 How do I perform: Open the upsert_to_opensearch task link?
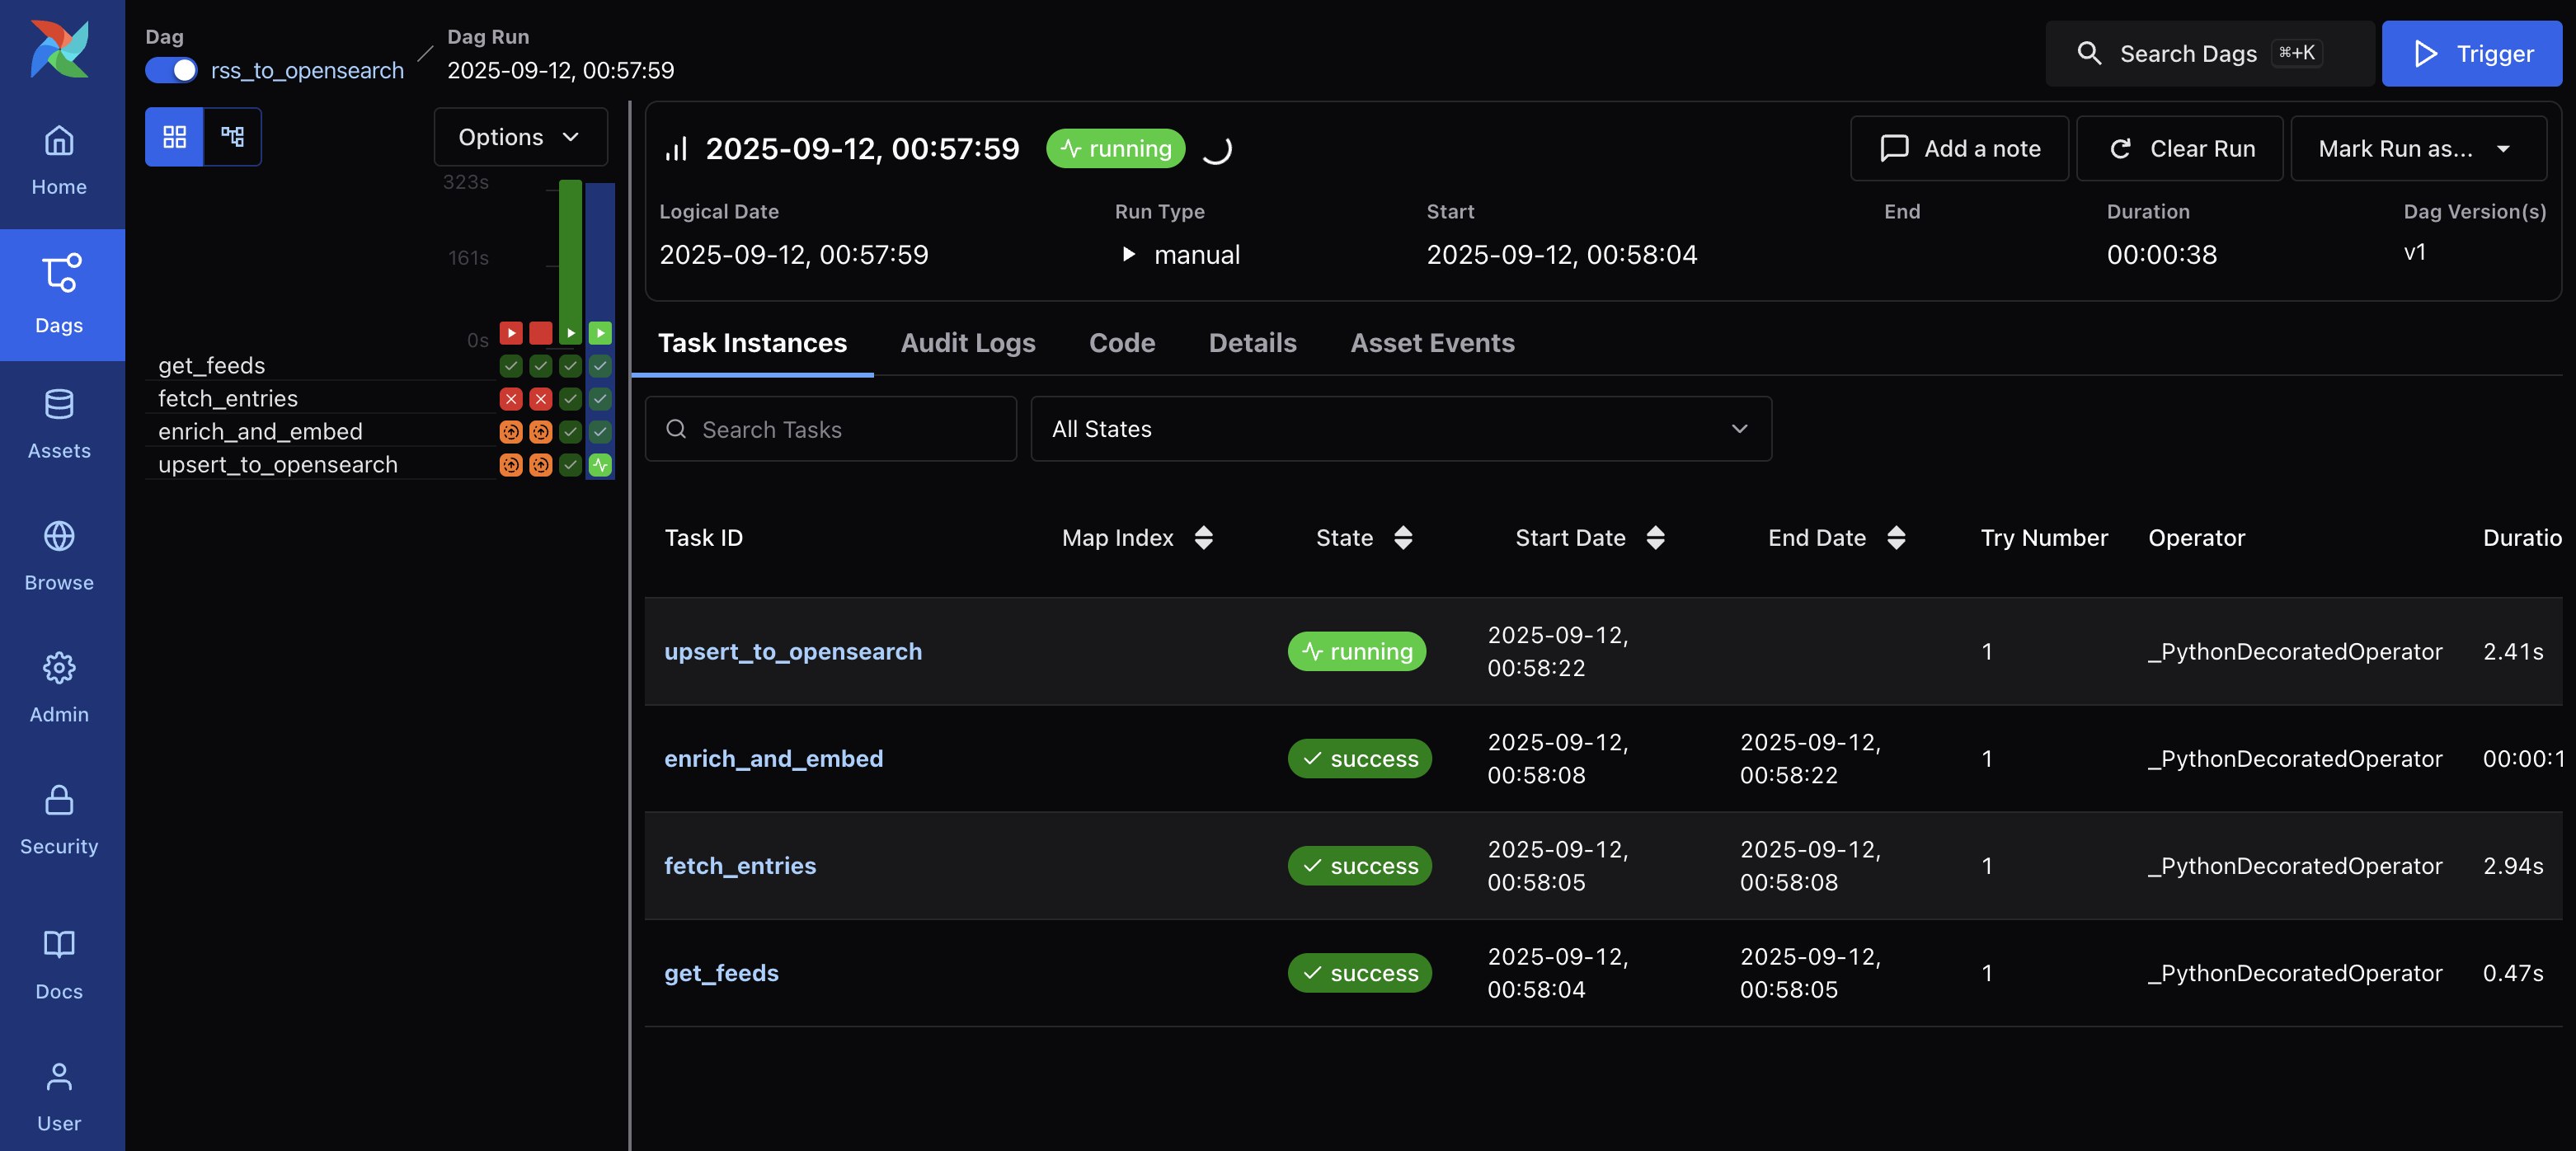[x=793, y=651]
